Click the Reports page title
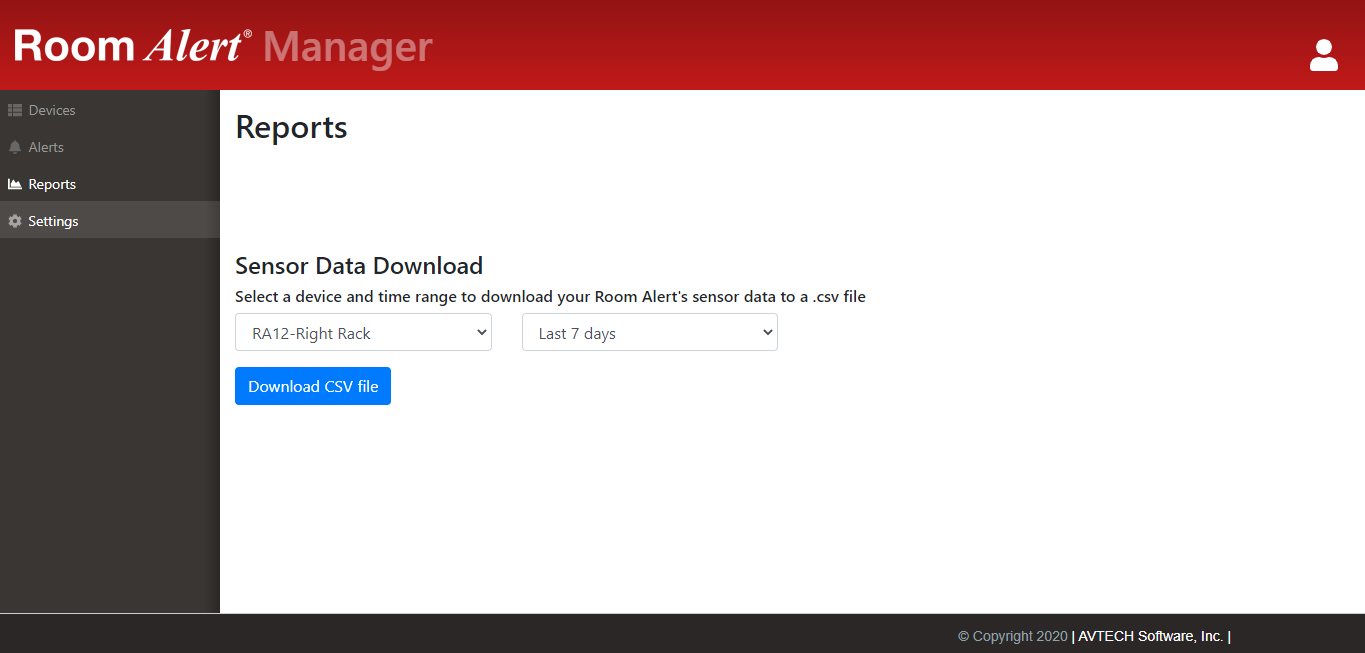Screen dimensions: 1365x653 click(x=290, y=127)
